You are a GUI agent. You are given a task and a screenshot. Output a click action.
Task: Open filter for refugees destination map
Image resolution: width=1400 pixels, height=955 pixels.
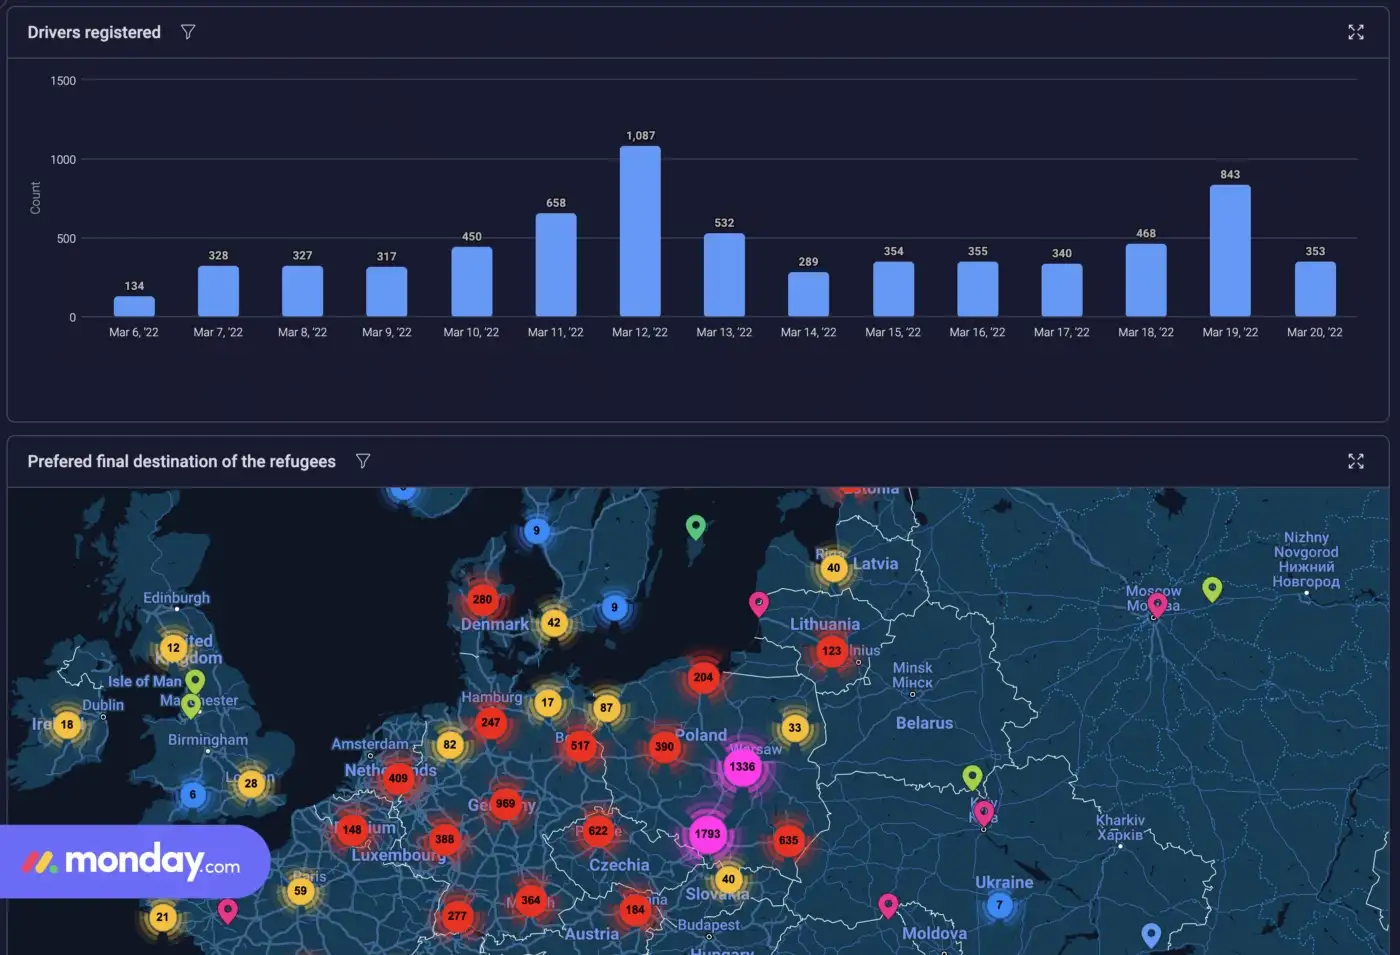coord(363,461)
